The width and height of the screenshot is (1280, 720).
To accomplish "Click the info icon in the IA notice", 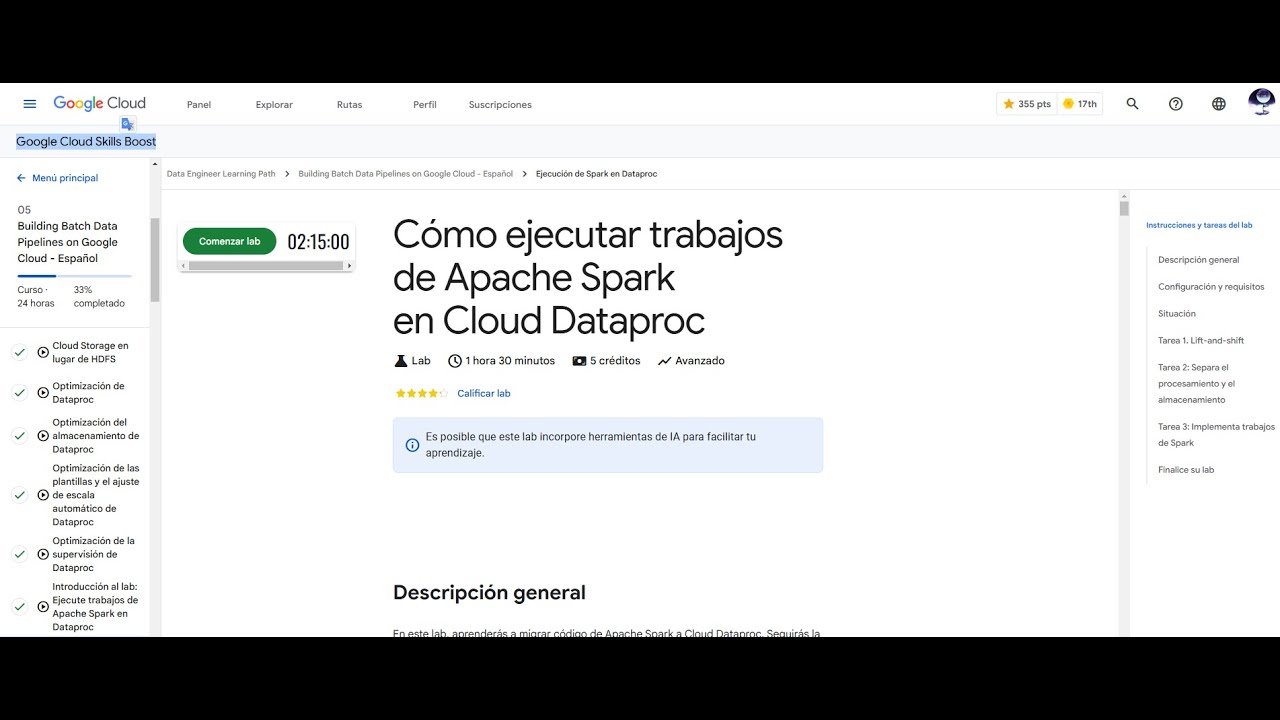I will tap(412, 445).
